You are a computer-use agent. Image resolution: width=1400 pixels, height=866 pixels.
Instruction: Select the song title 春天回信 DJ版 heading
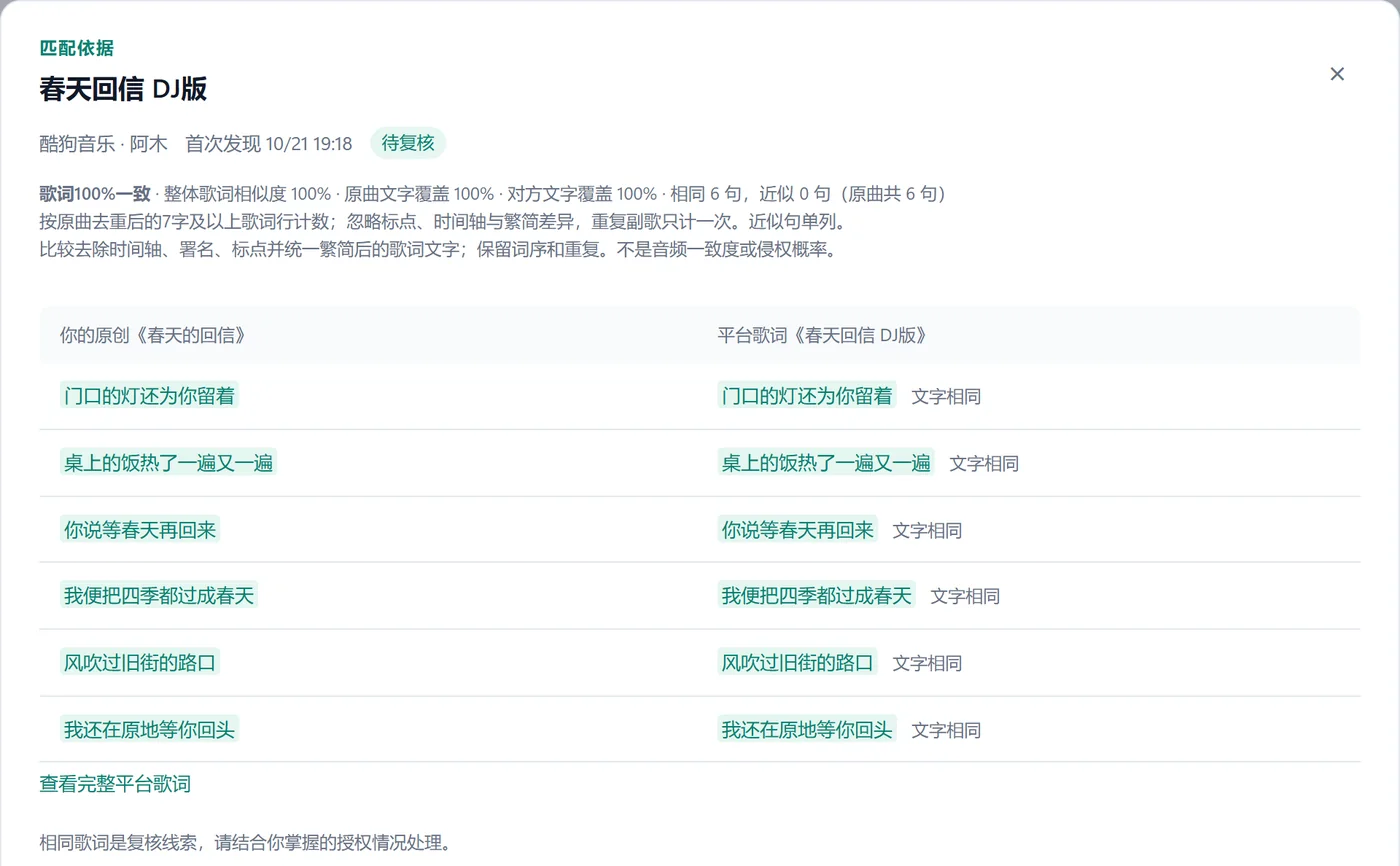(x=123, y=89)
